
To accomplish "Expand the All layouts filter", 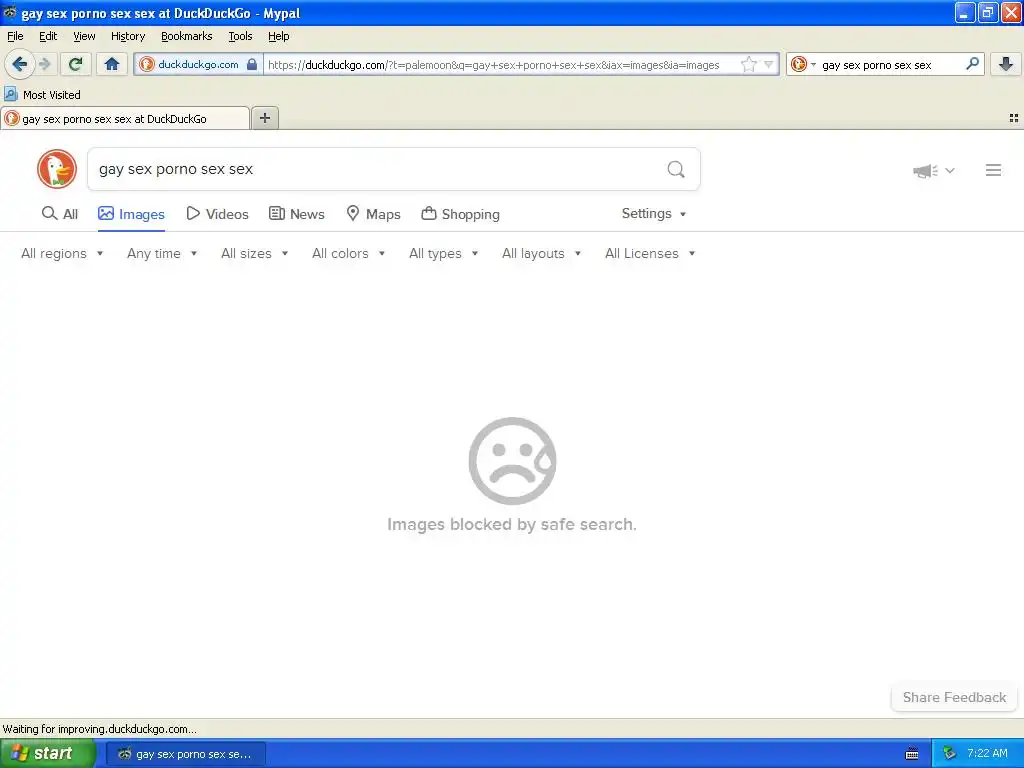I will pyautogui.click(x=541, y=253).
